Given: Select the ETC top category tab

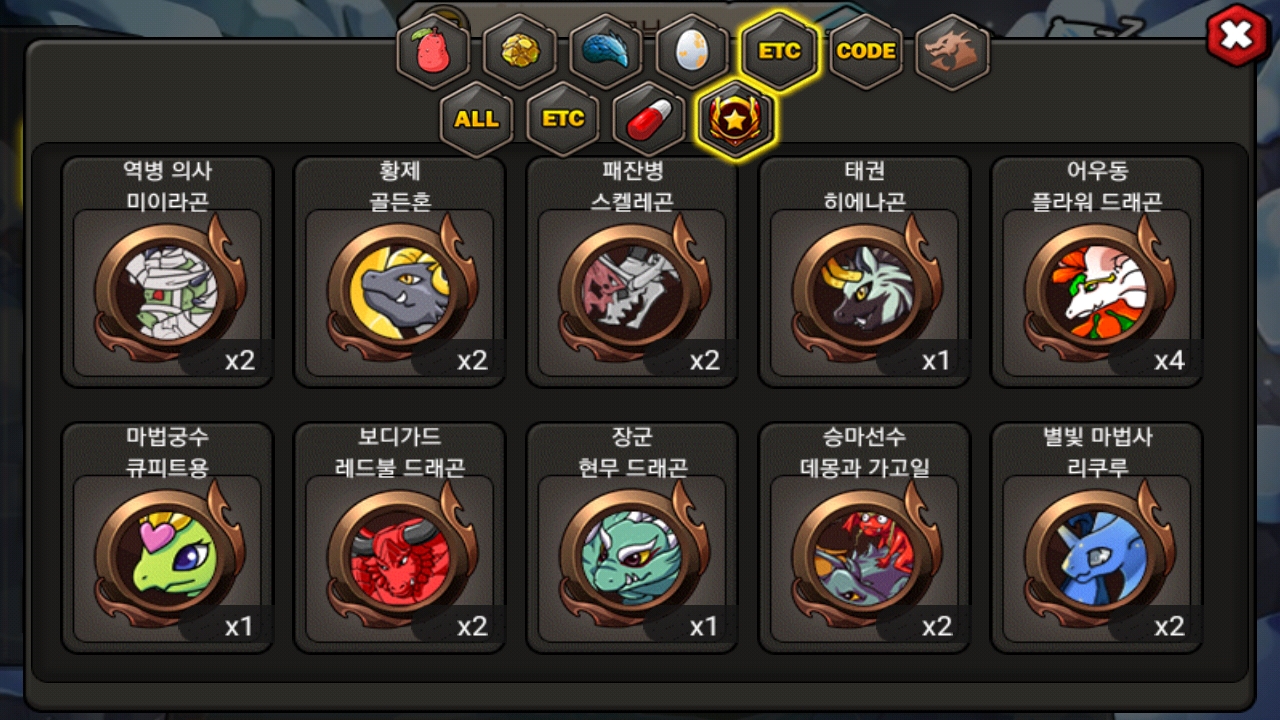Looking at the screenshot, I should (x=779, y=51).
